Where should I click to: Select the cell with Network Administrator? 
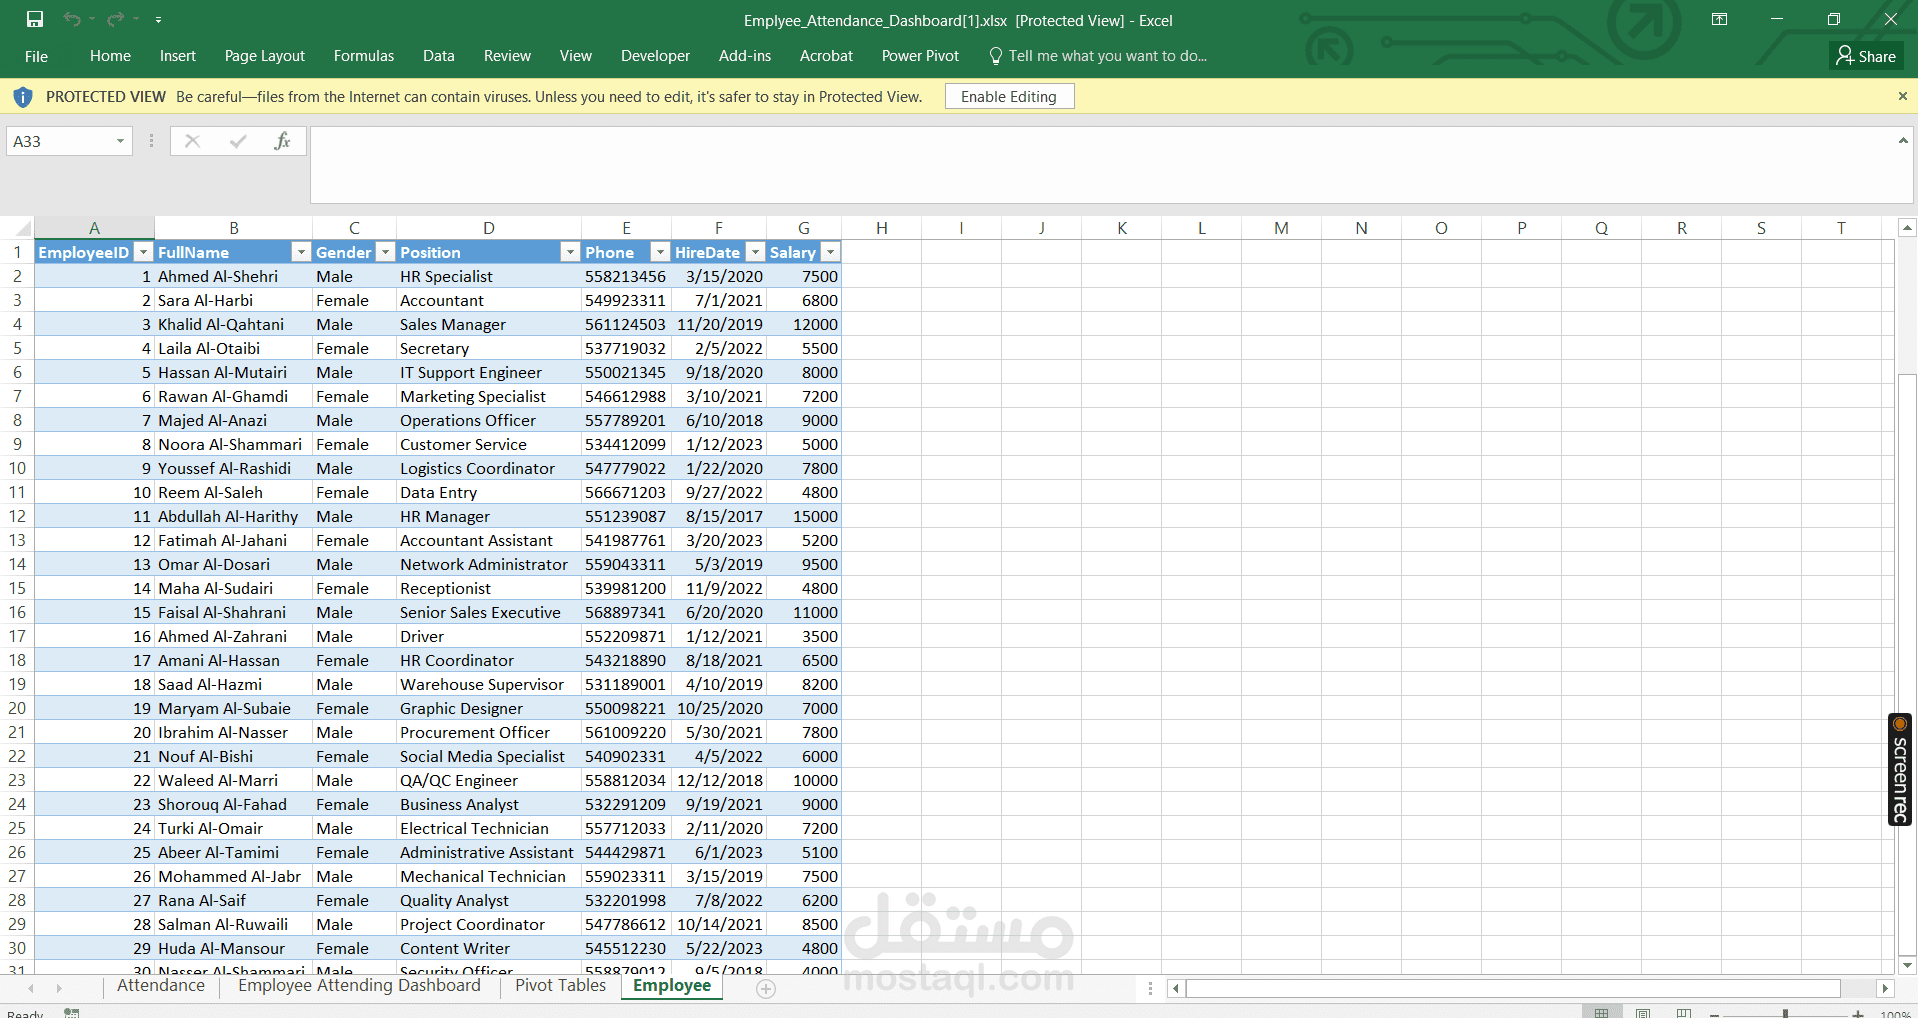coord(489,565)
